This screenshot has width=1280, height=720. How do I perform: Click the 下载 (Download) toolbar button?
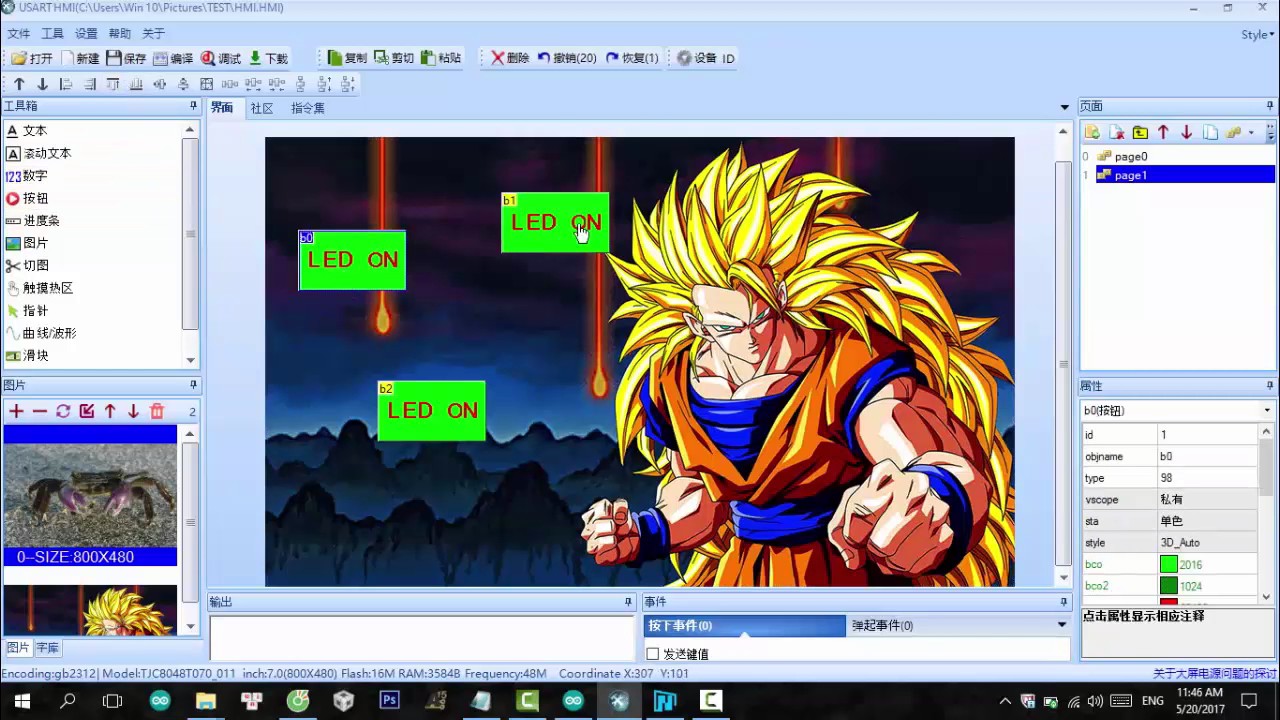(268, 58)
